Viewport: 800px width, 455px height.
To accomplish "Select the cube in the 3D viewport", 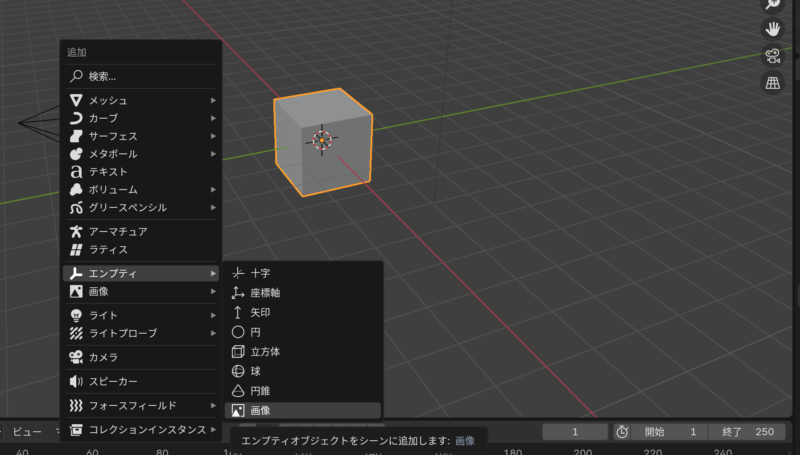I will pos(323,142).
